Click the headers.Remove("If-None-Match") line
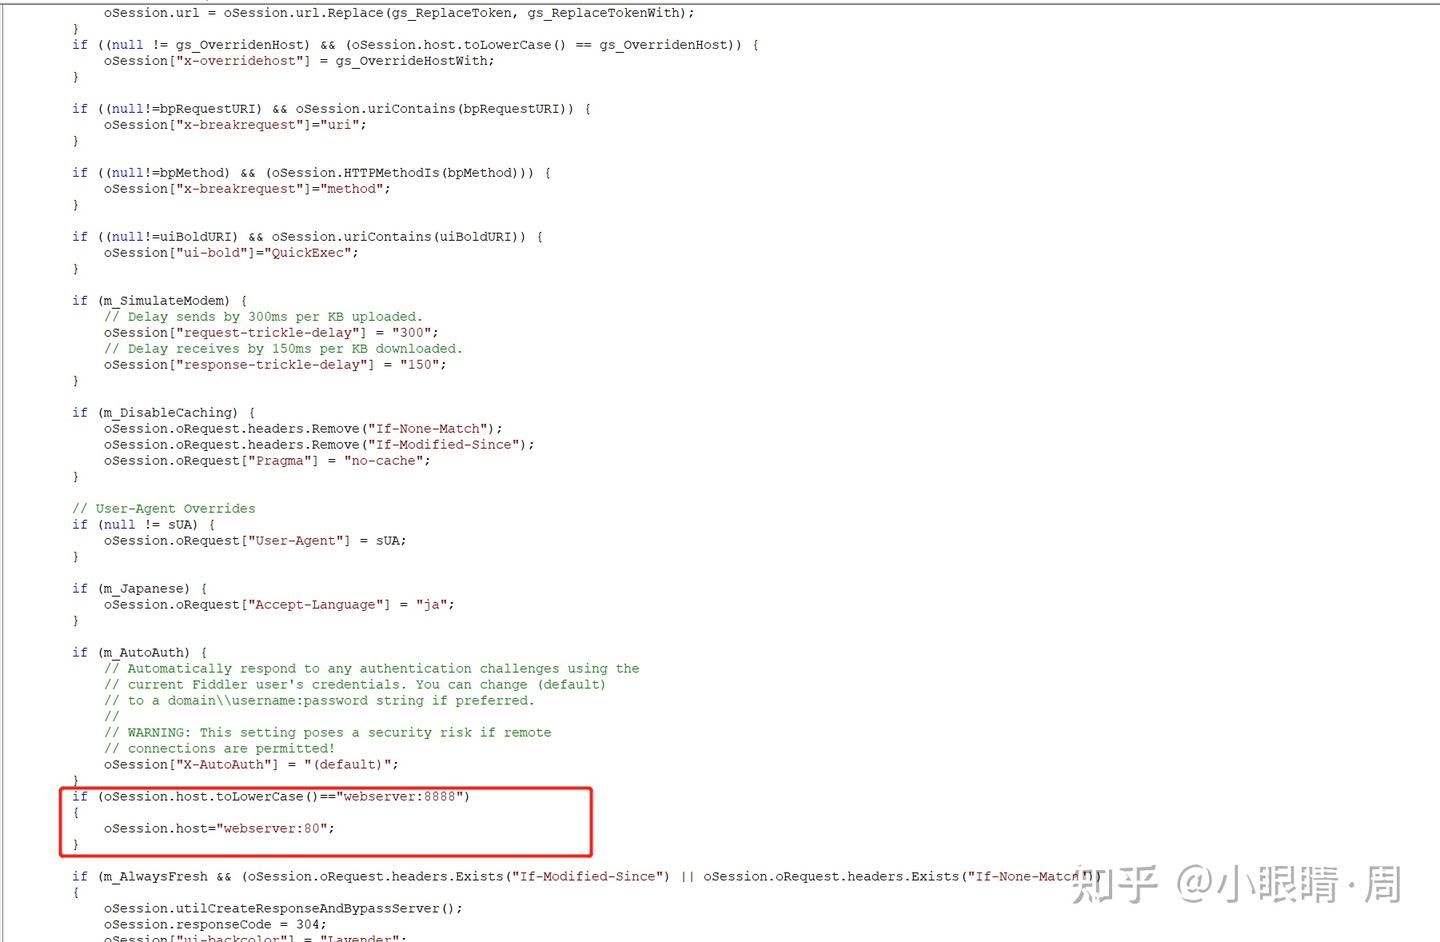This screenshot has height=942, width=1440. click(303, 429)
